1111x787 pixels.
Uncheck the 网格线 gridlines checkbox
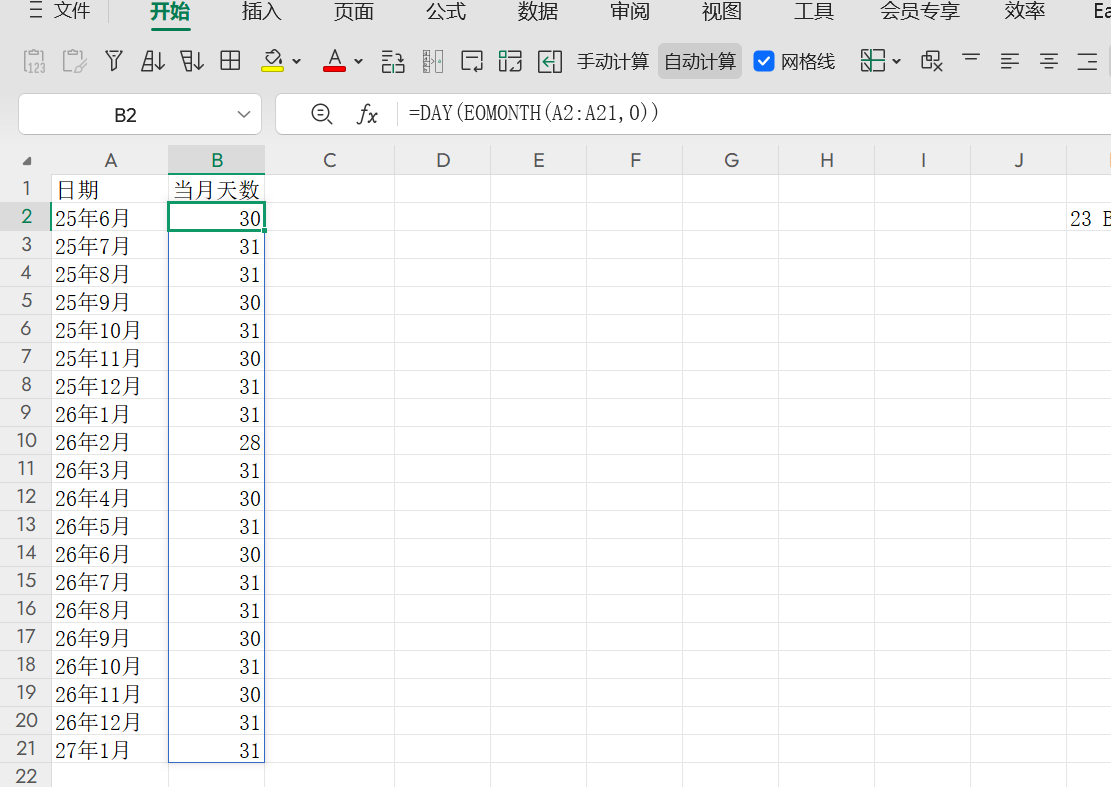pyautogui.click(x=763, y=62)
